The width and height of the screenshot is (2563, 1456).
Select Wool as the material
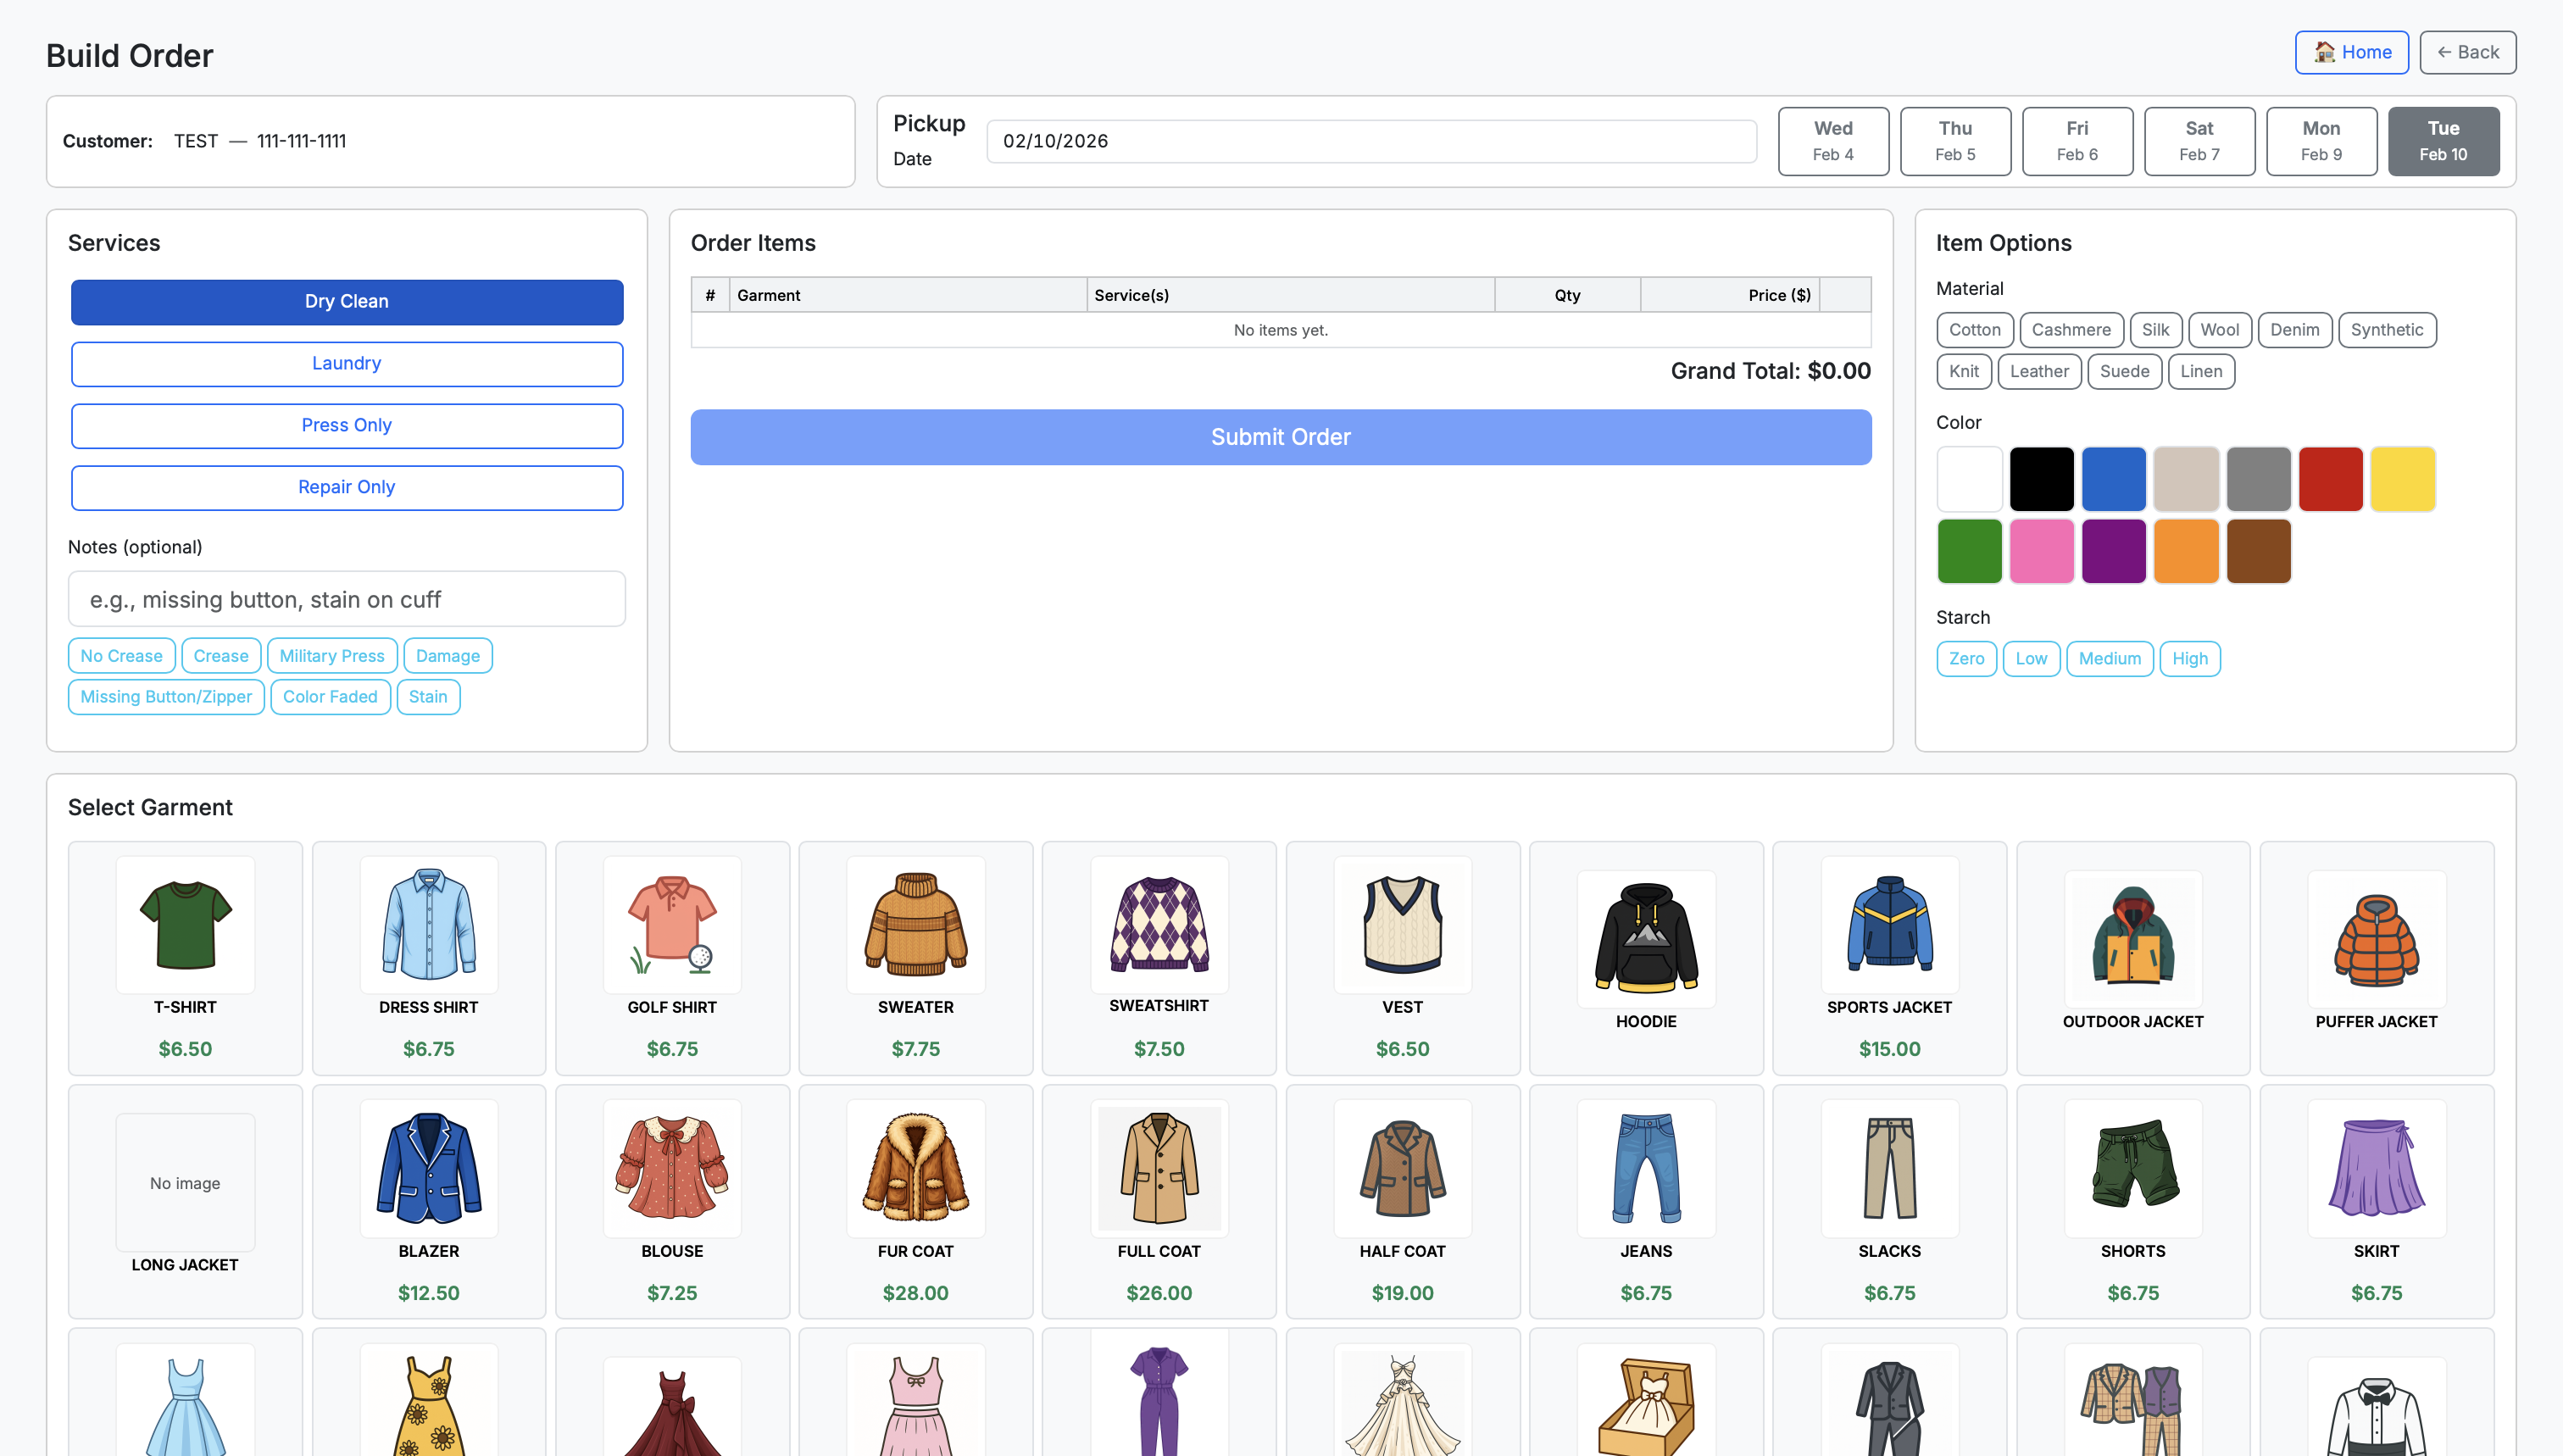[x=2219, y=330]
